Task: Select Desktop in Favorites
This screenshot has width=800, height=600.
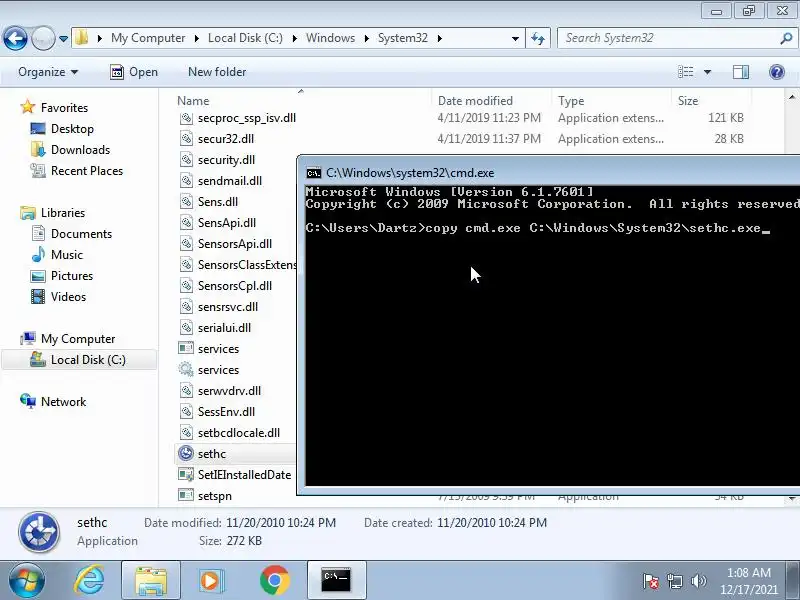Action: (x=72, y=129)
